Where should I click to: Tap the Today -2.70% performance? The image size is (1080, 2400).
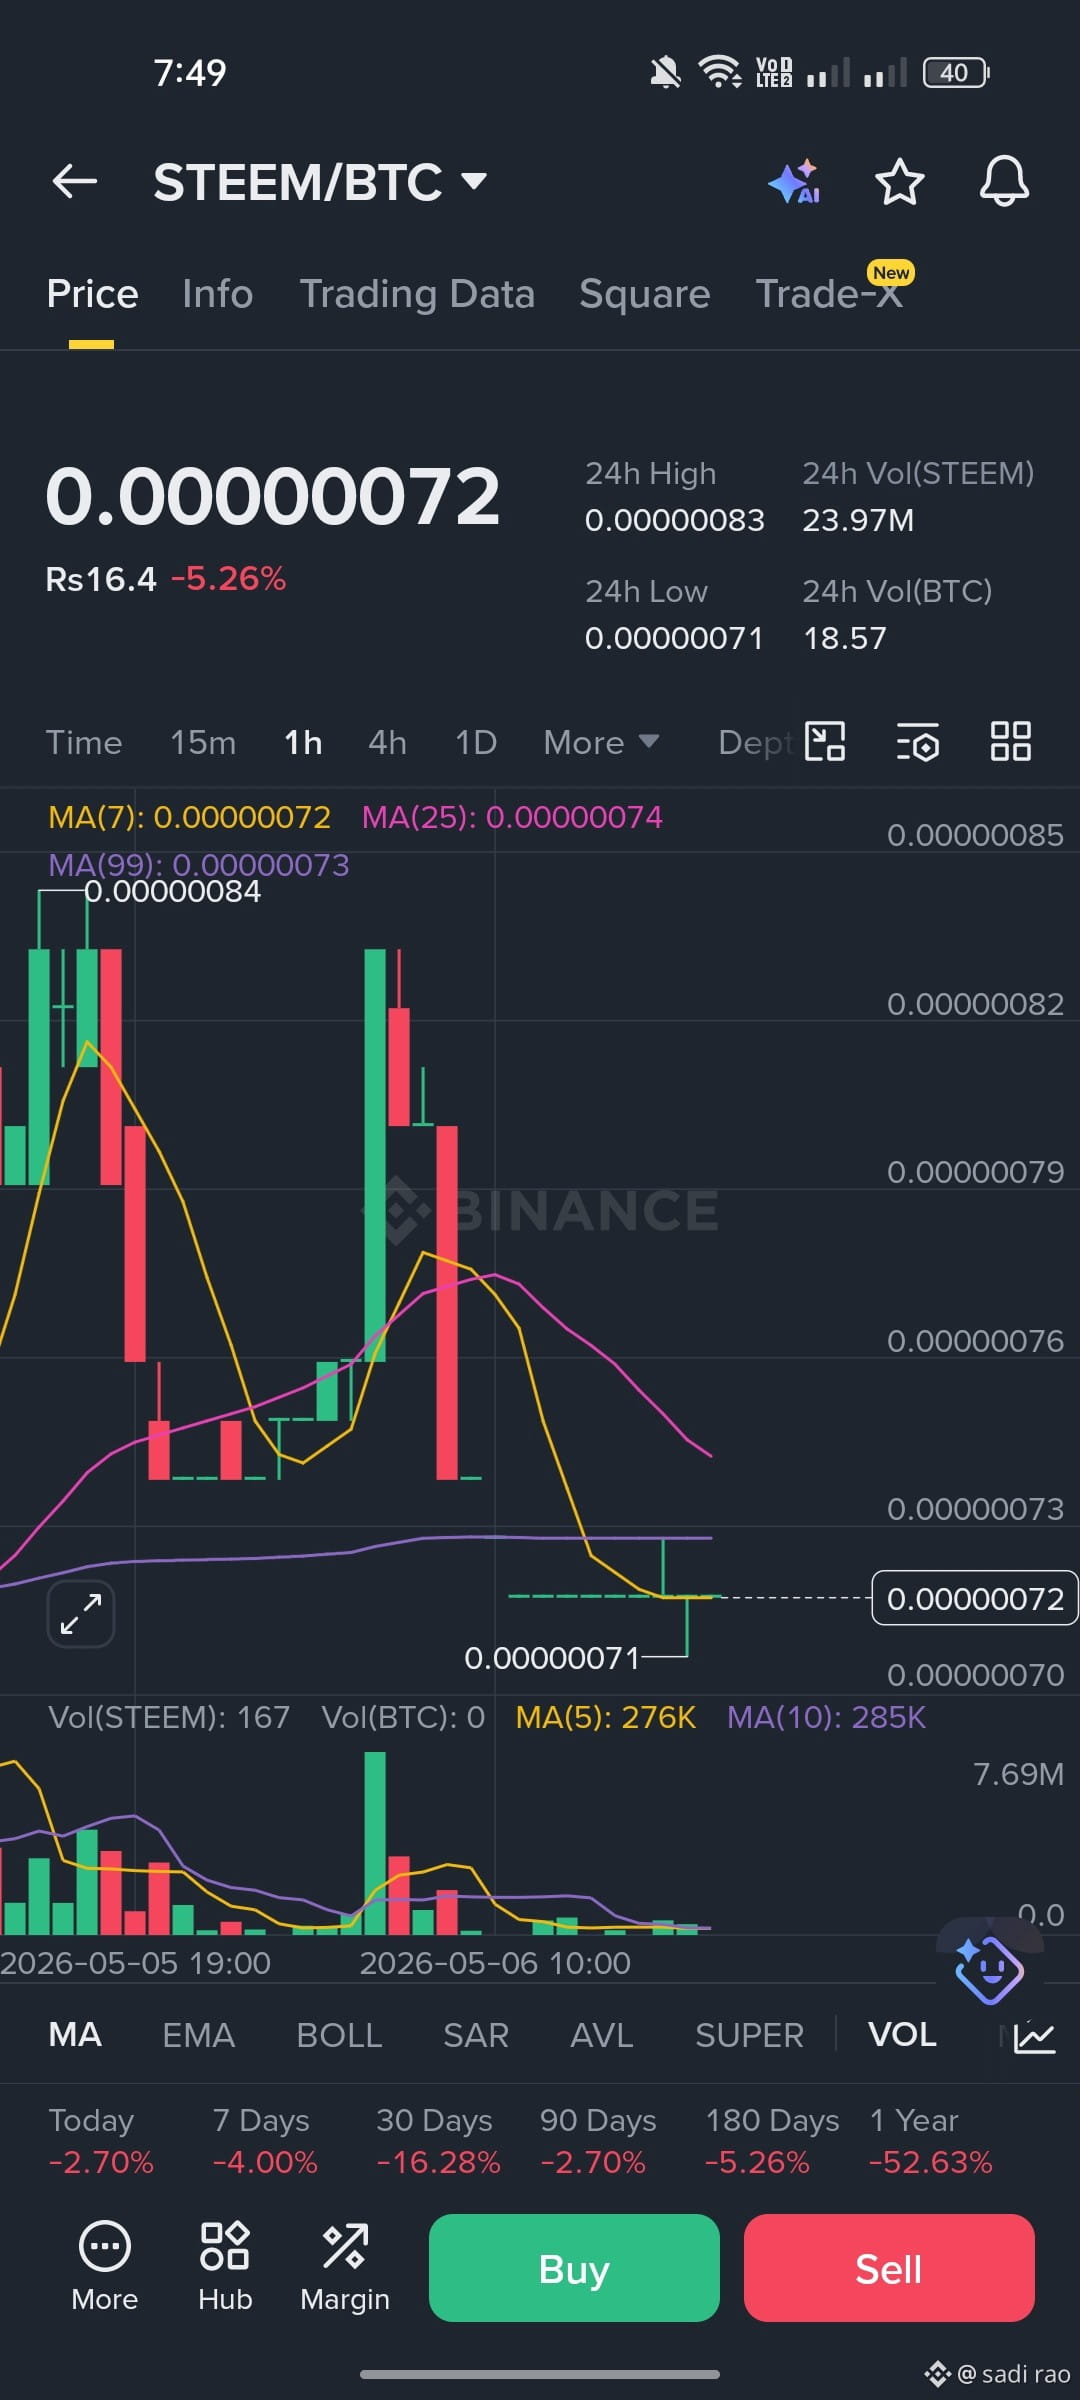click(101, 2141)
